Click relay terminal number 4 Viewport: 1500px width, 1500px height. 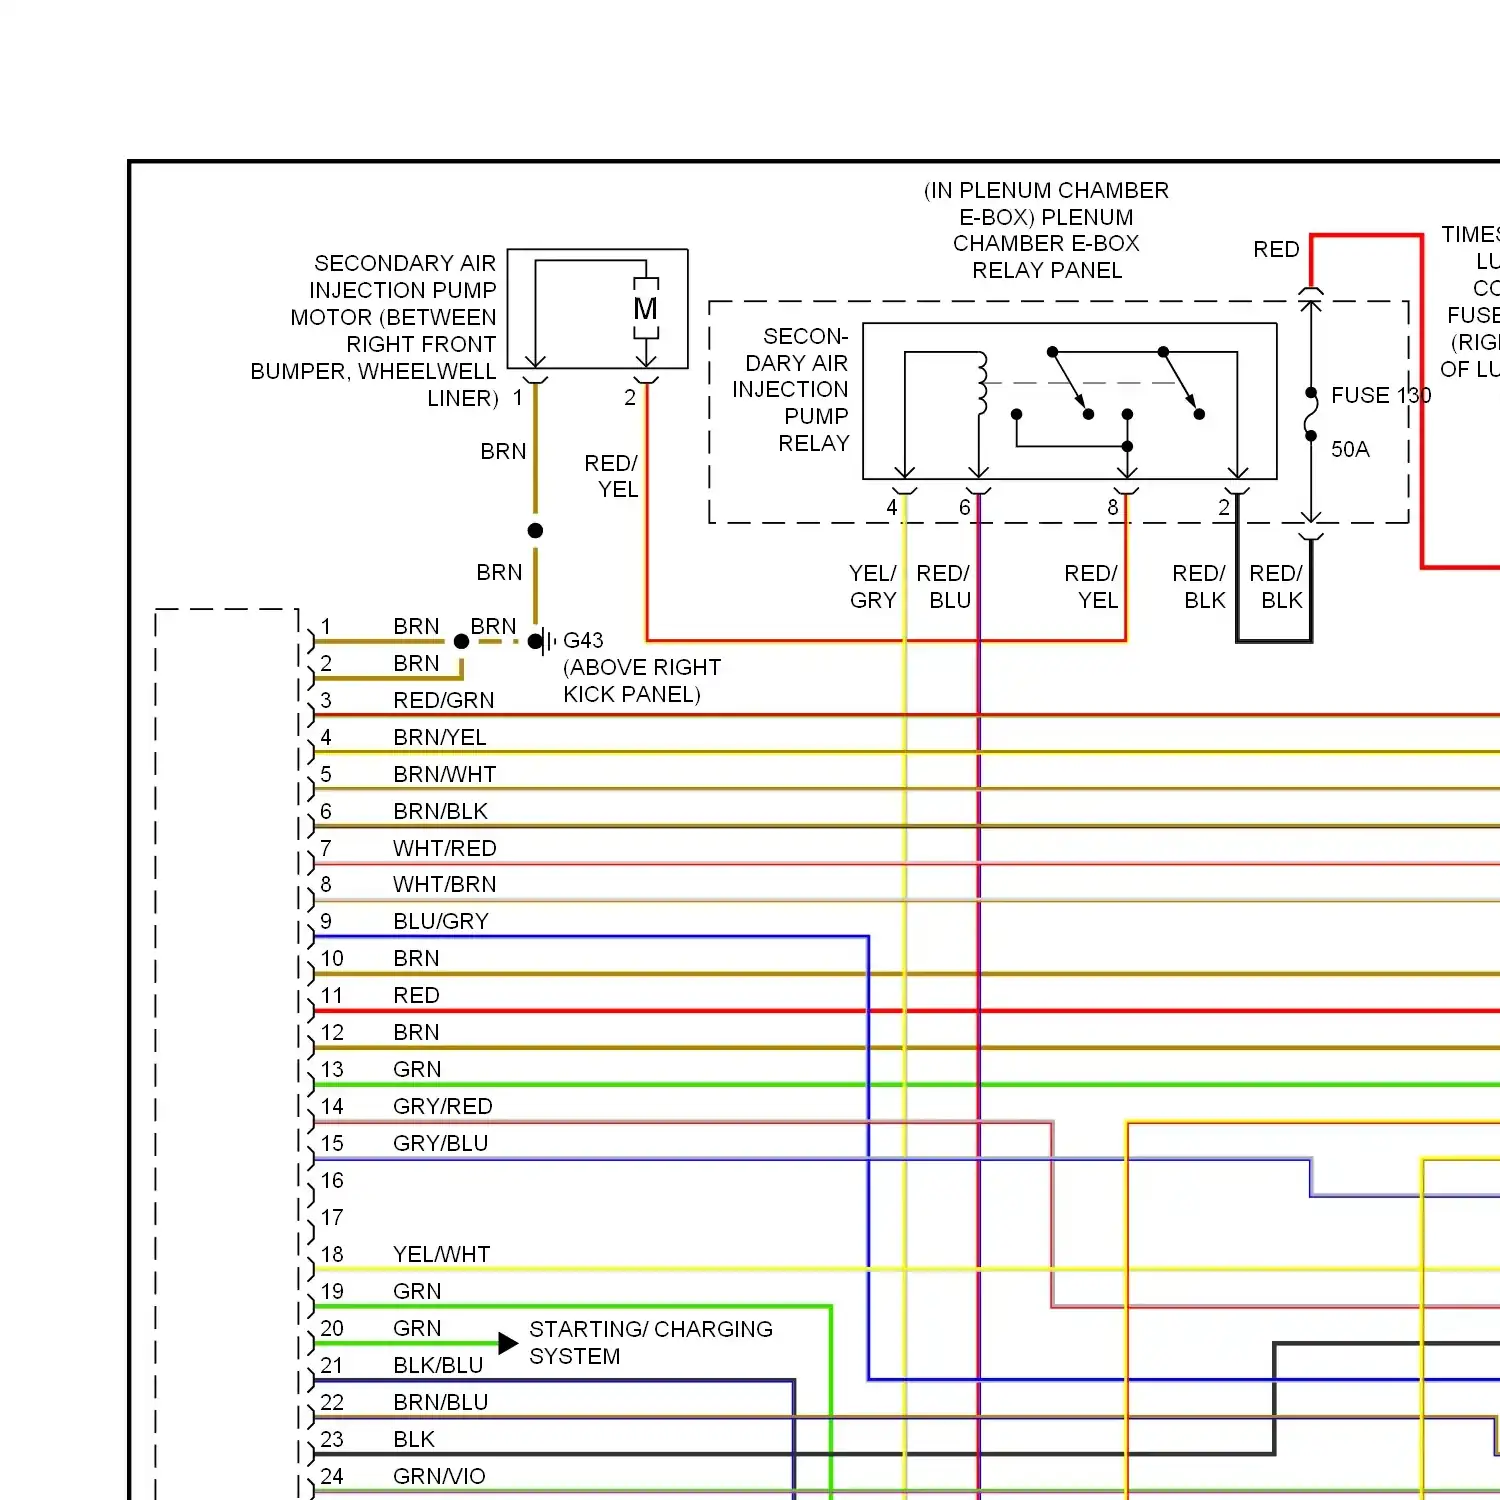coord(892,508)
